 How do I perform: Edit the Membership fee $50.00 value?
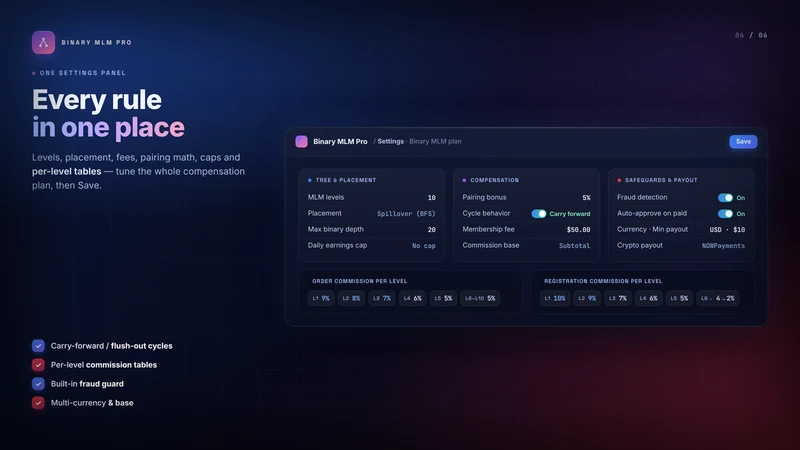[x=579, y=230]
